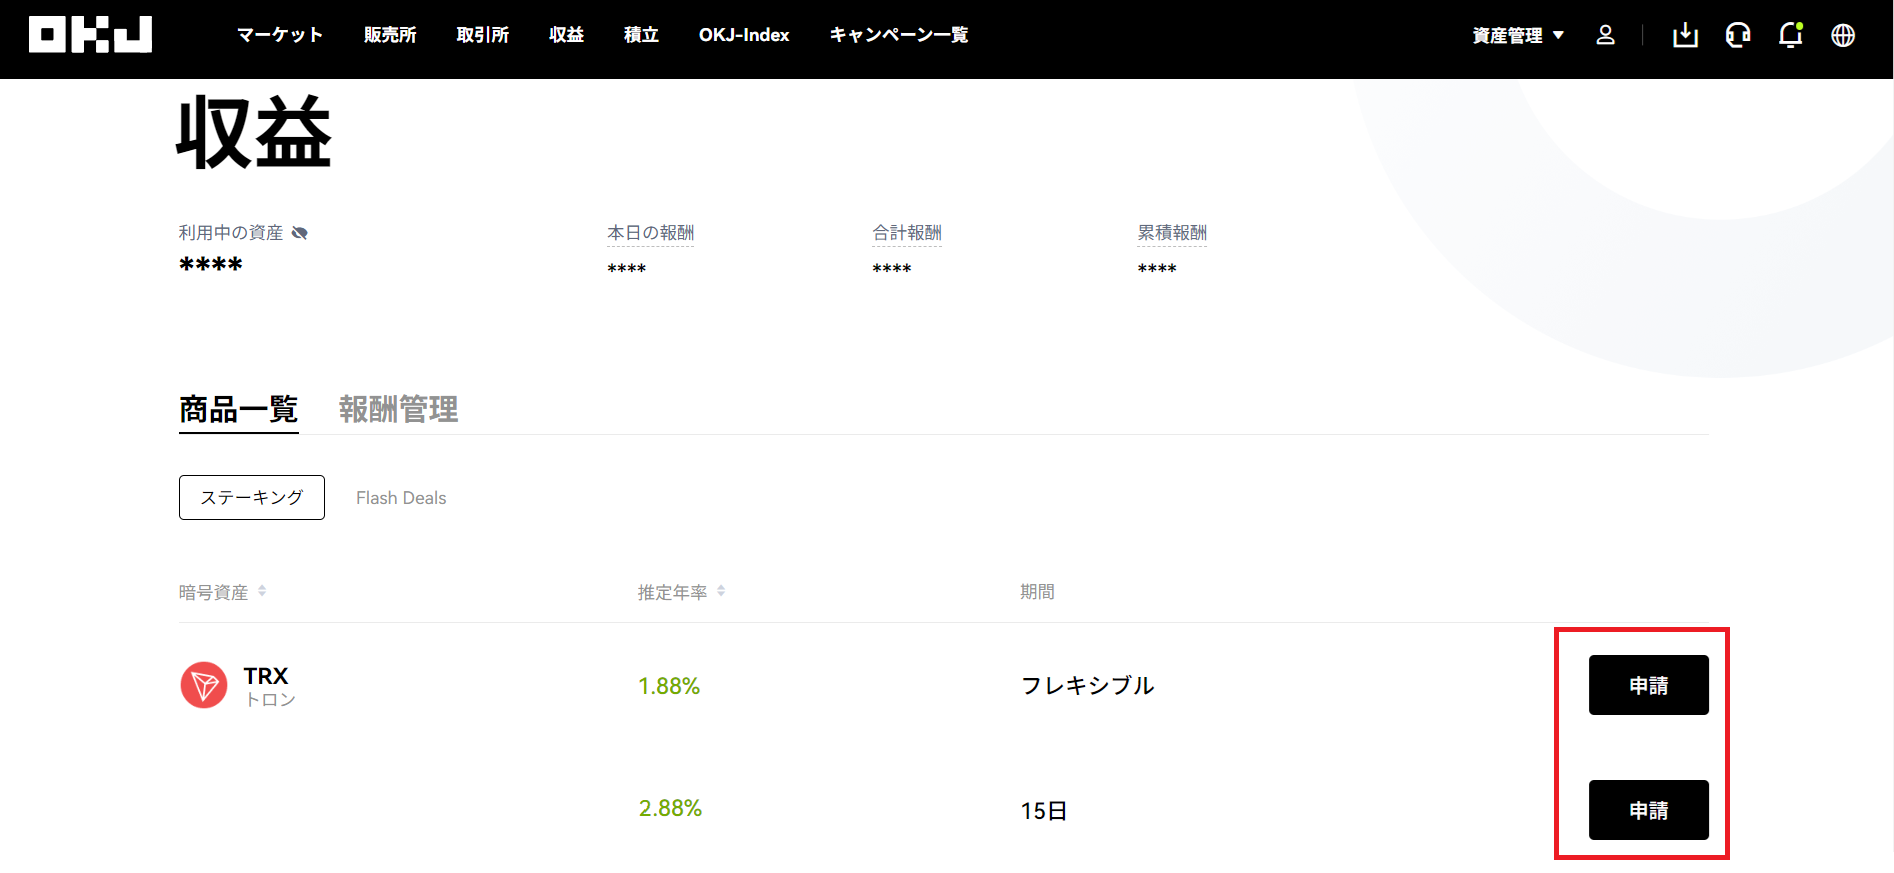1894x873 pixels.
Task: Open the notification bell icon
Action: coord(1790,35)
